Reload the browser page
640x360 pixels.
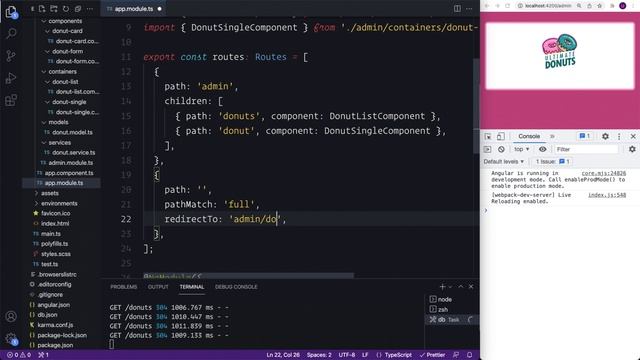point(507,6)
